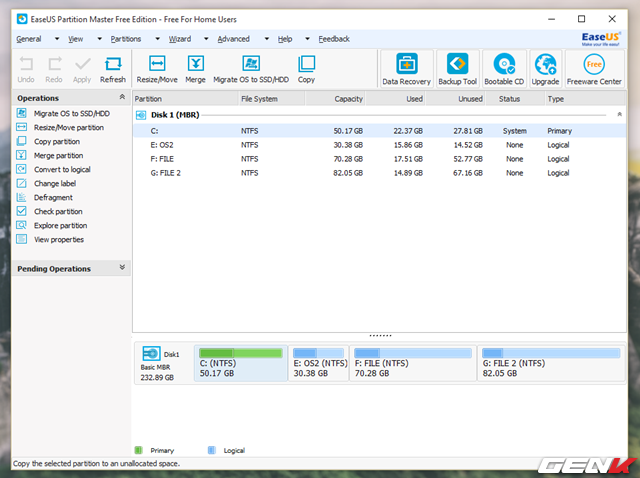Click green Primary legend swatch
The image size is (640, 478).
coord(138,450)
